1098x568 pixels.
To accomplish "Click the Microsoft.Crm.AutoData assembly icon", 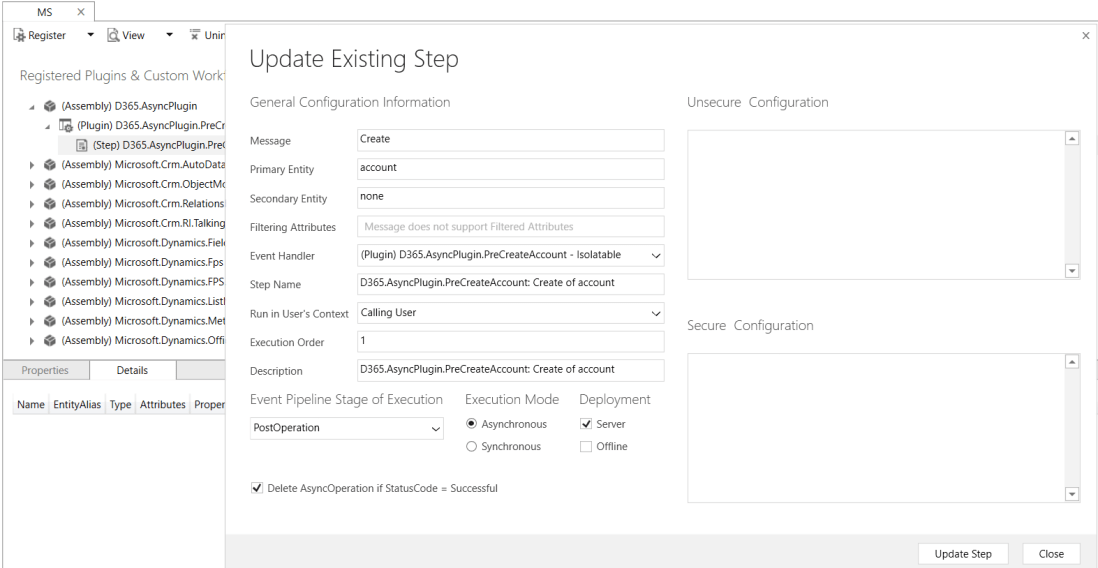I will coord(50,165).
